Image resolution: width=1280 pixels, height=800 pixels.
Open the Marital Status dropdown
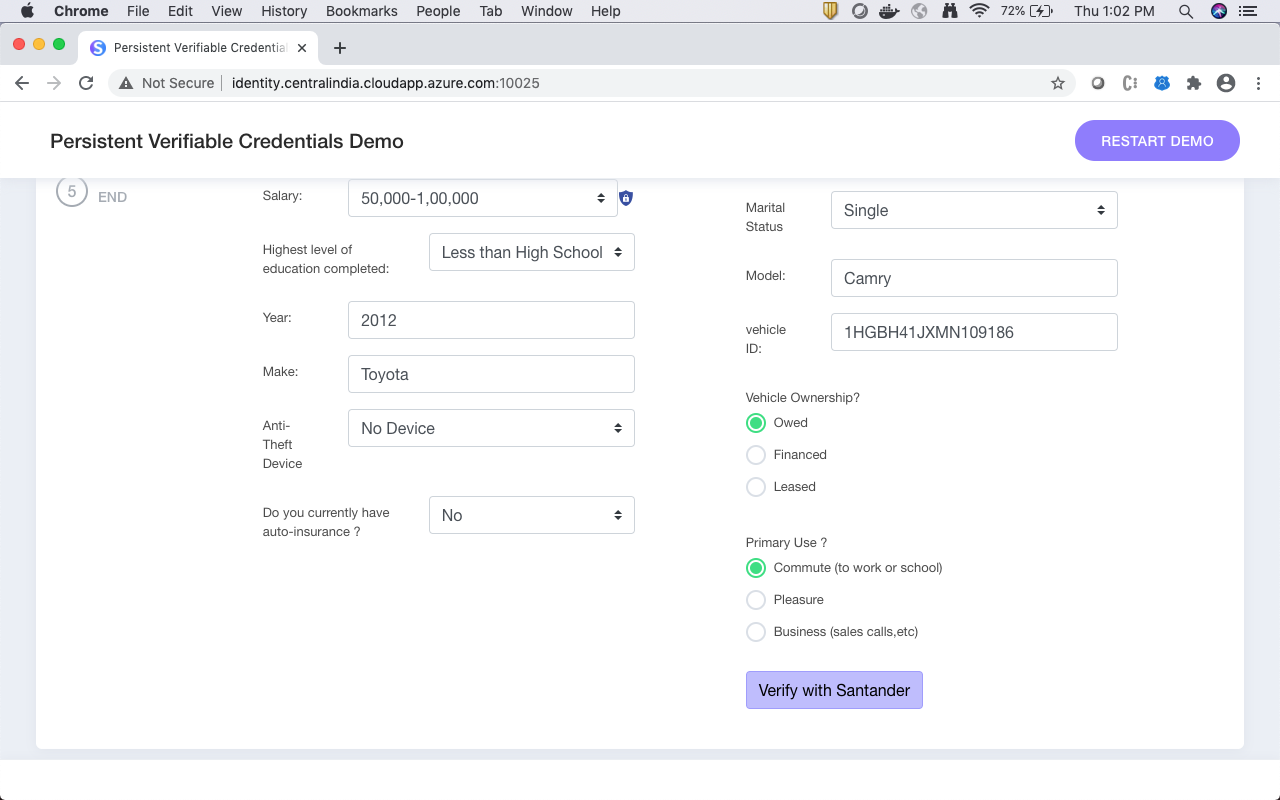(974, 210)
